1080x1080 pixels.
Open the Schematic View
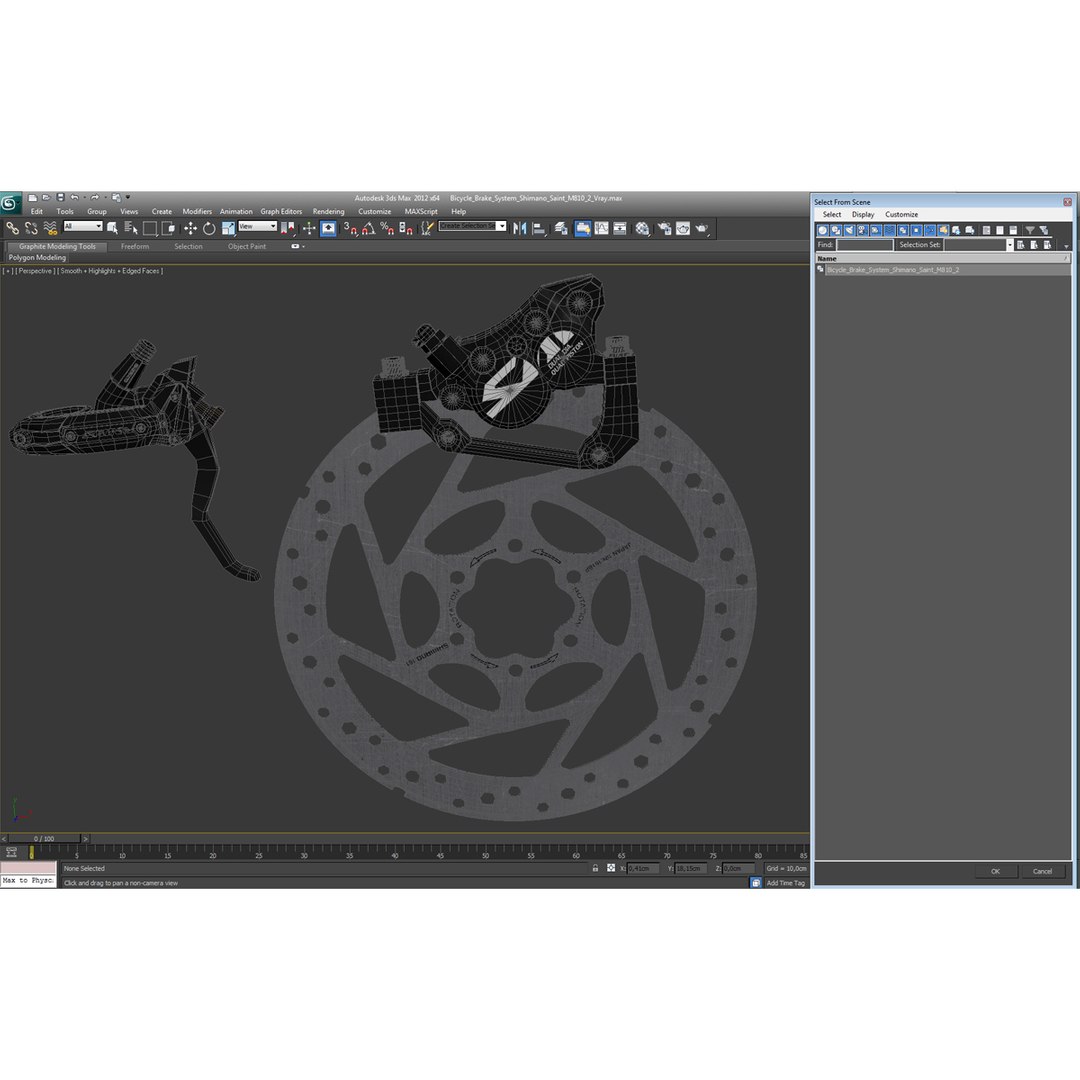[x=620, y=228]
